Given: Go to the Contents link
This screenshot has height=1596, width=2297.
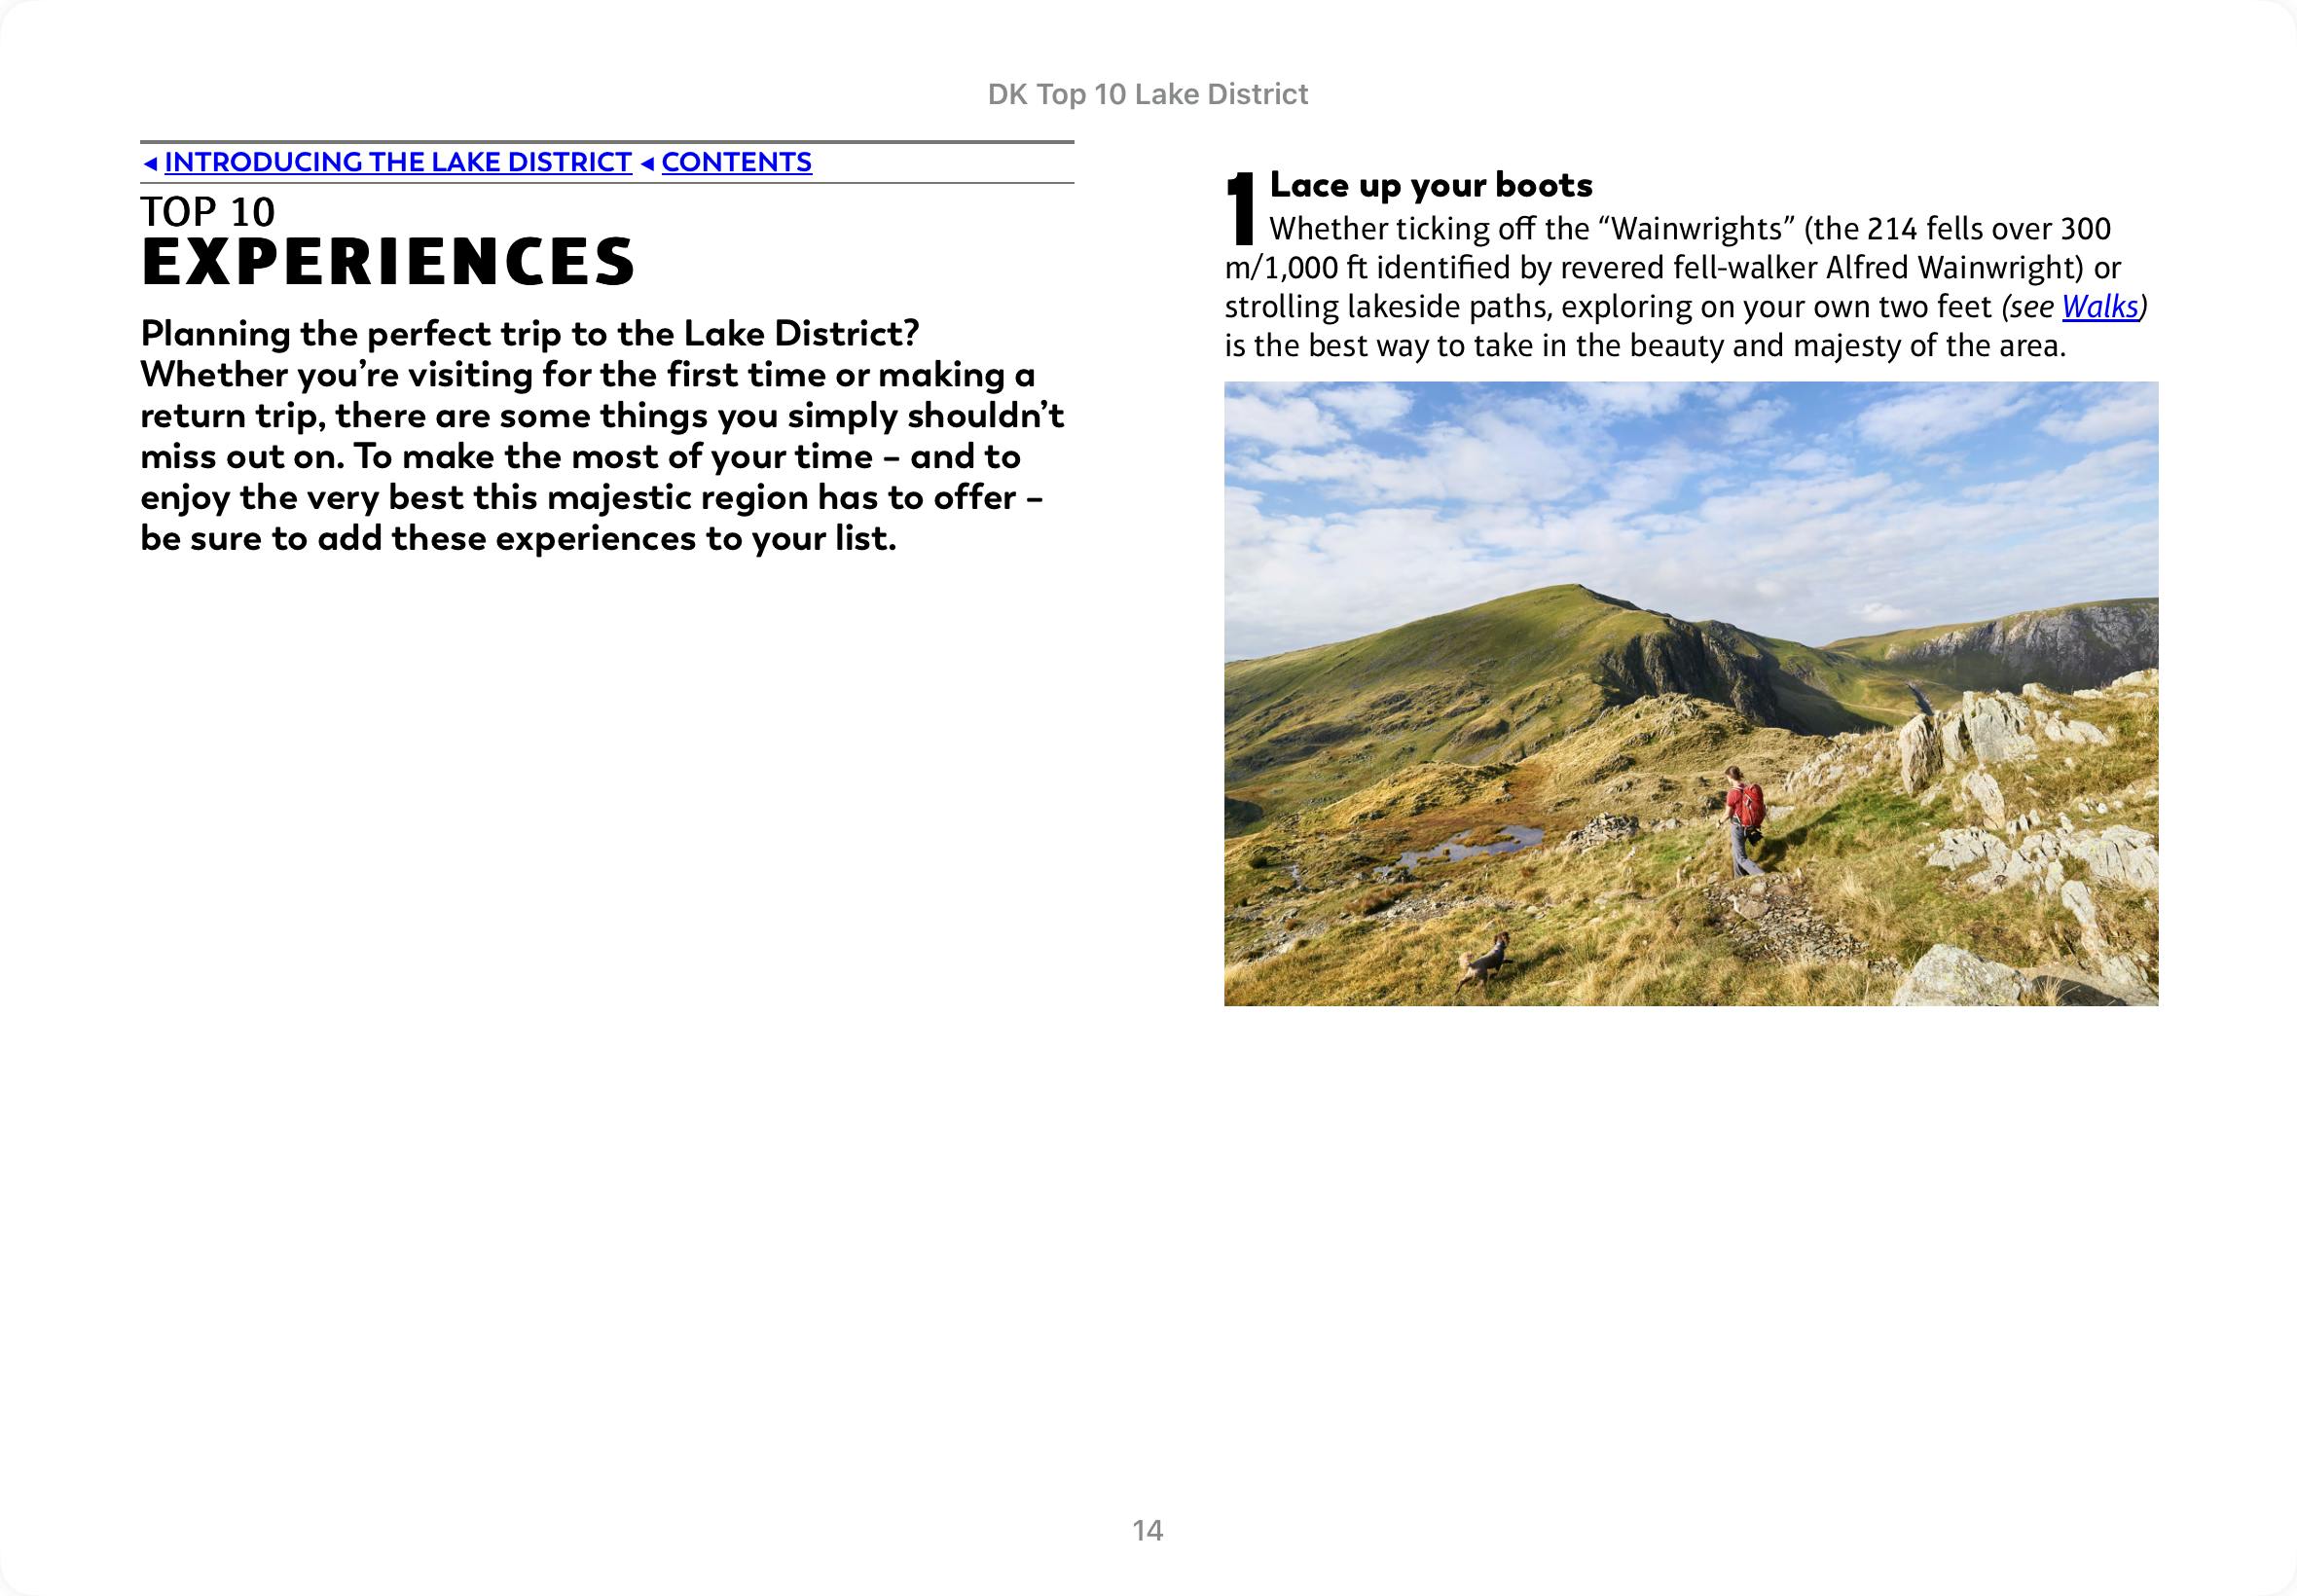Looking at the screenshot, I should pos(736,162).
